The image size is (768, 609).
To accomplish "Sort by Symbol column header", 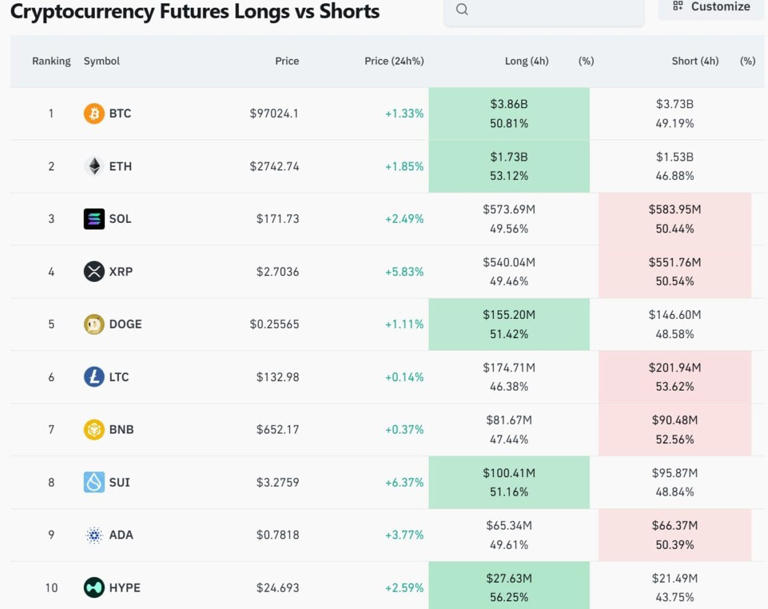I will tap(101, 61).
